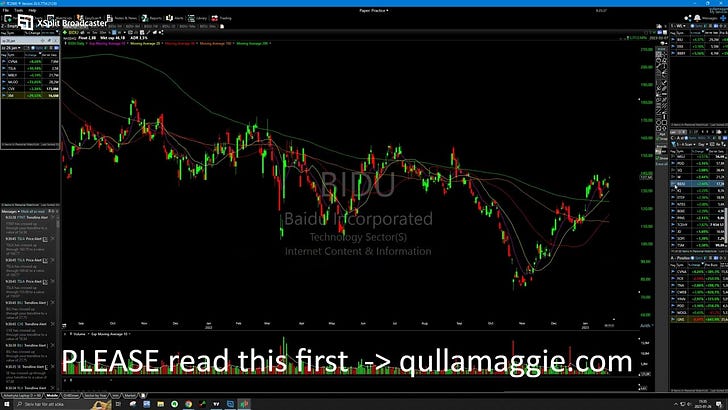Click the Windows Start button

click(x=6, y=404)
